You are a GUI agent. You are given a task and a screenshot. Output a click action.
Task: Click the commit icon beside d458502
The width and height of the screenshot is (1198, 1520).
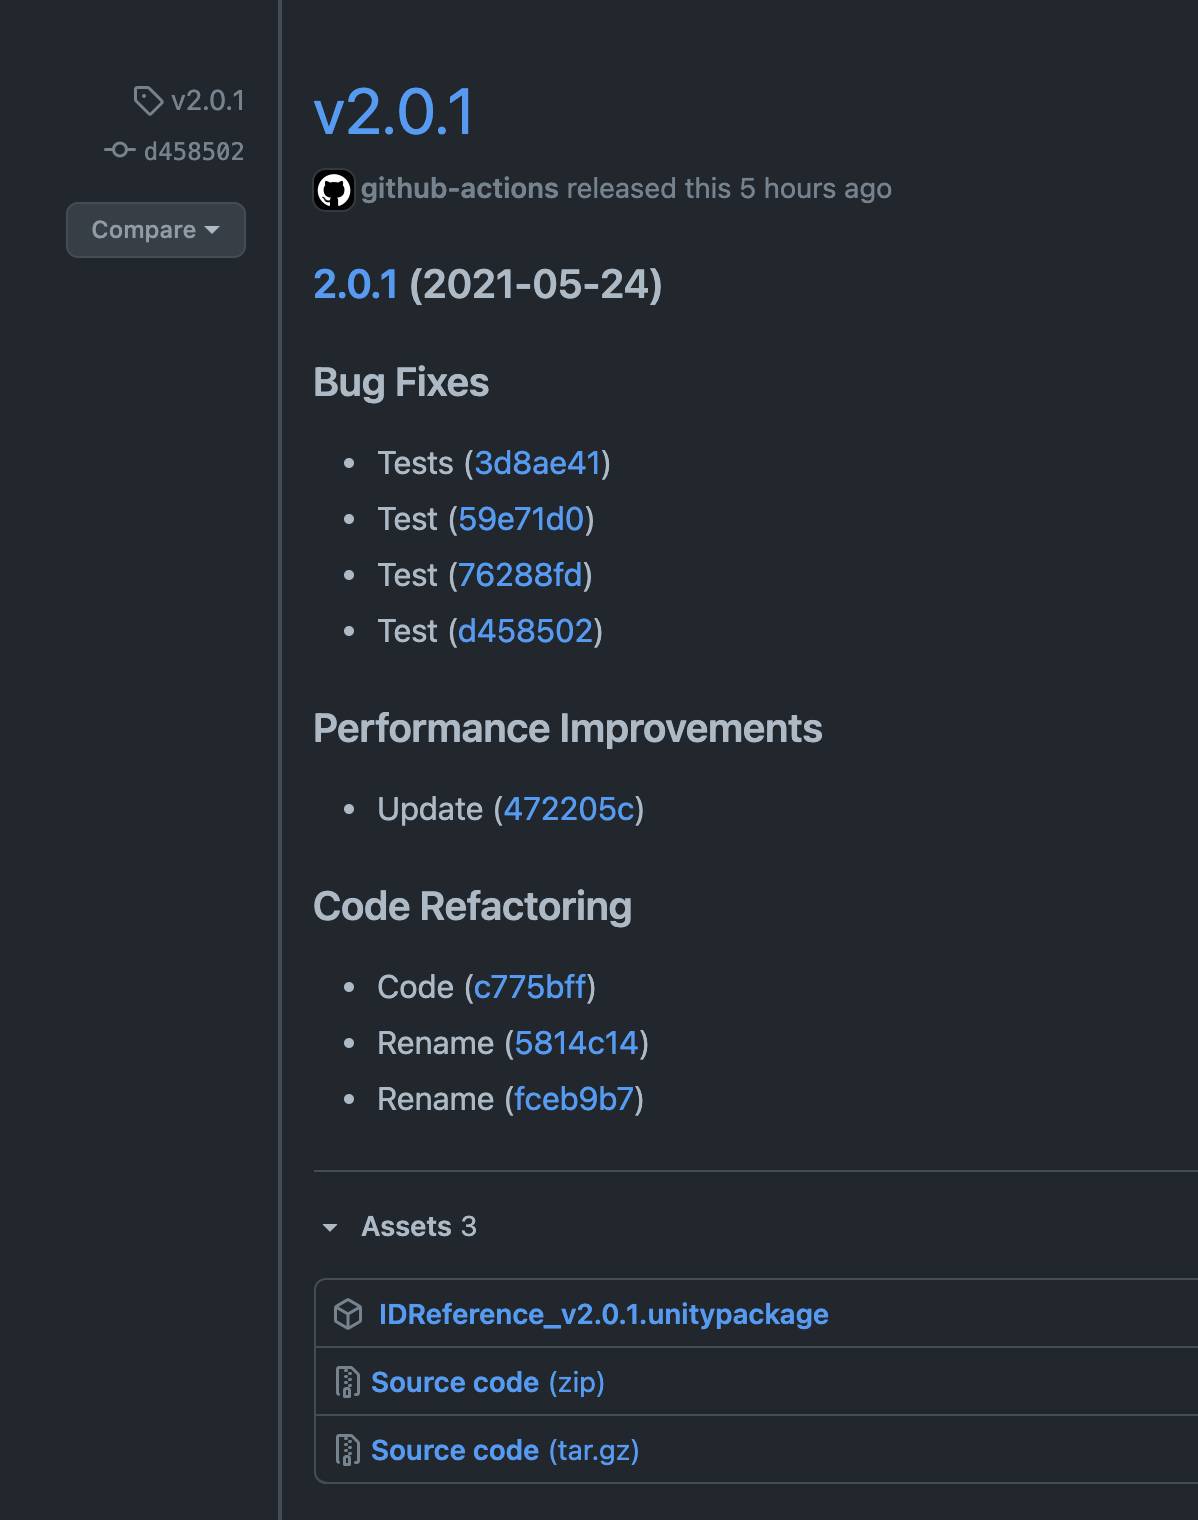click(x=120, y=150)
